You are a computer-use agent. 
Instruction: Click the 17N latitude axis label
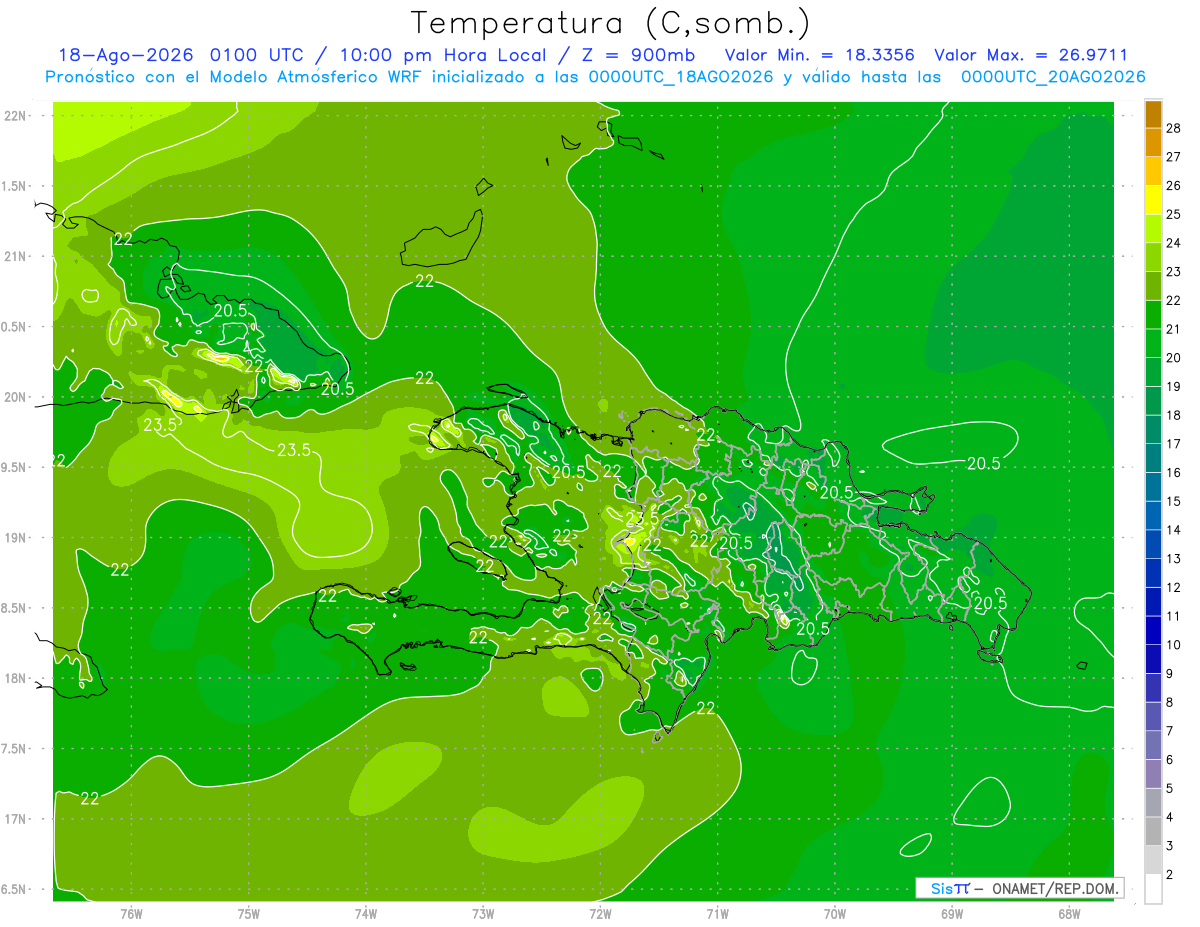pos(16,820)
